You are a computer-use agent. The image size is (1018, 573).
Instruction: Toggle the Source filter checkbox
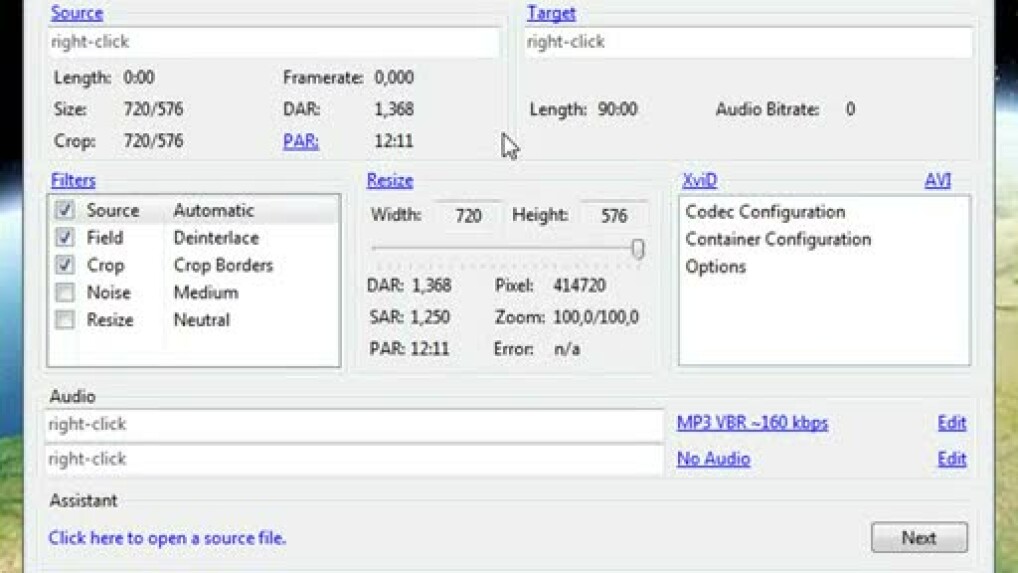point(65,211)
